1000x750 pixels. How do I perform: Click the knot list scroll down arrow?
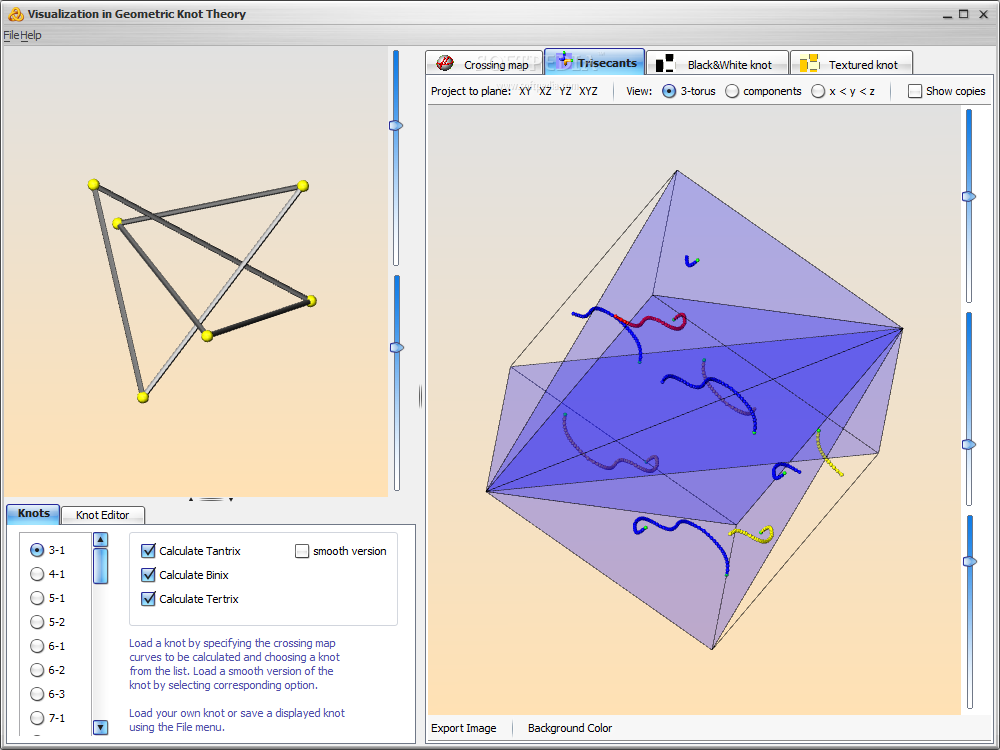100,726
